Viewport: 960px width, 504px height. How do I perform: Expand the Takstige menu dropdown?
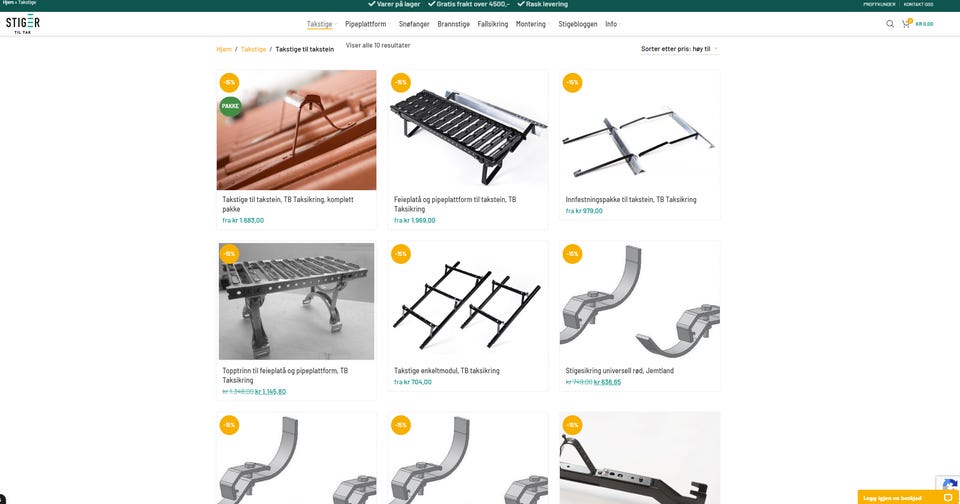pos(321,24)
